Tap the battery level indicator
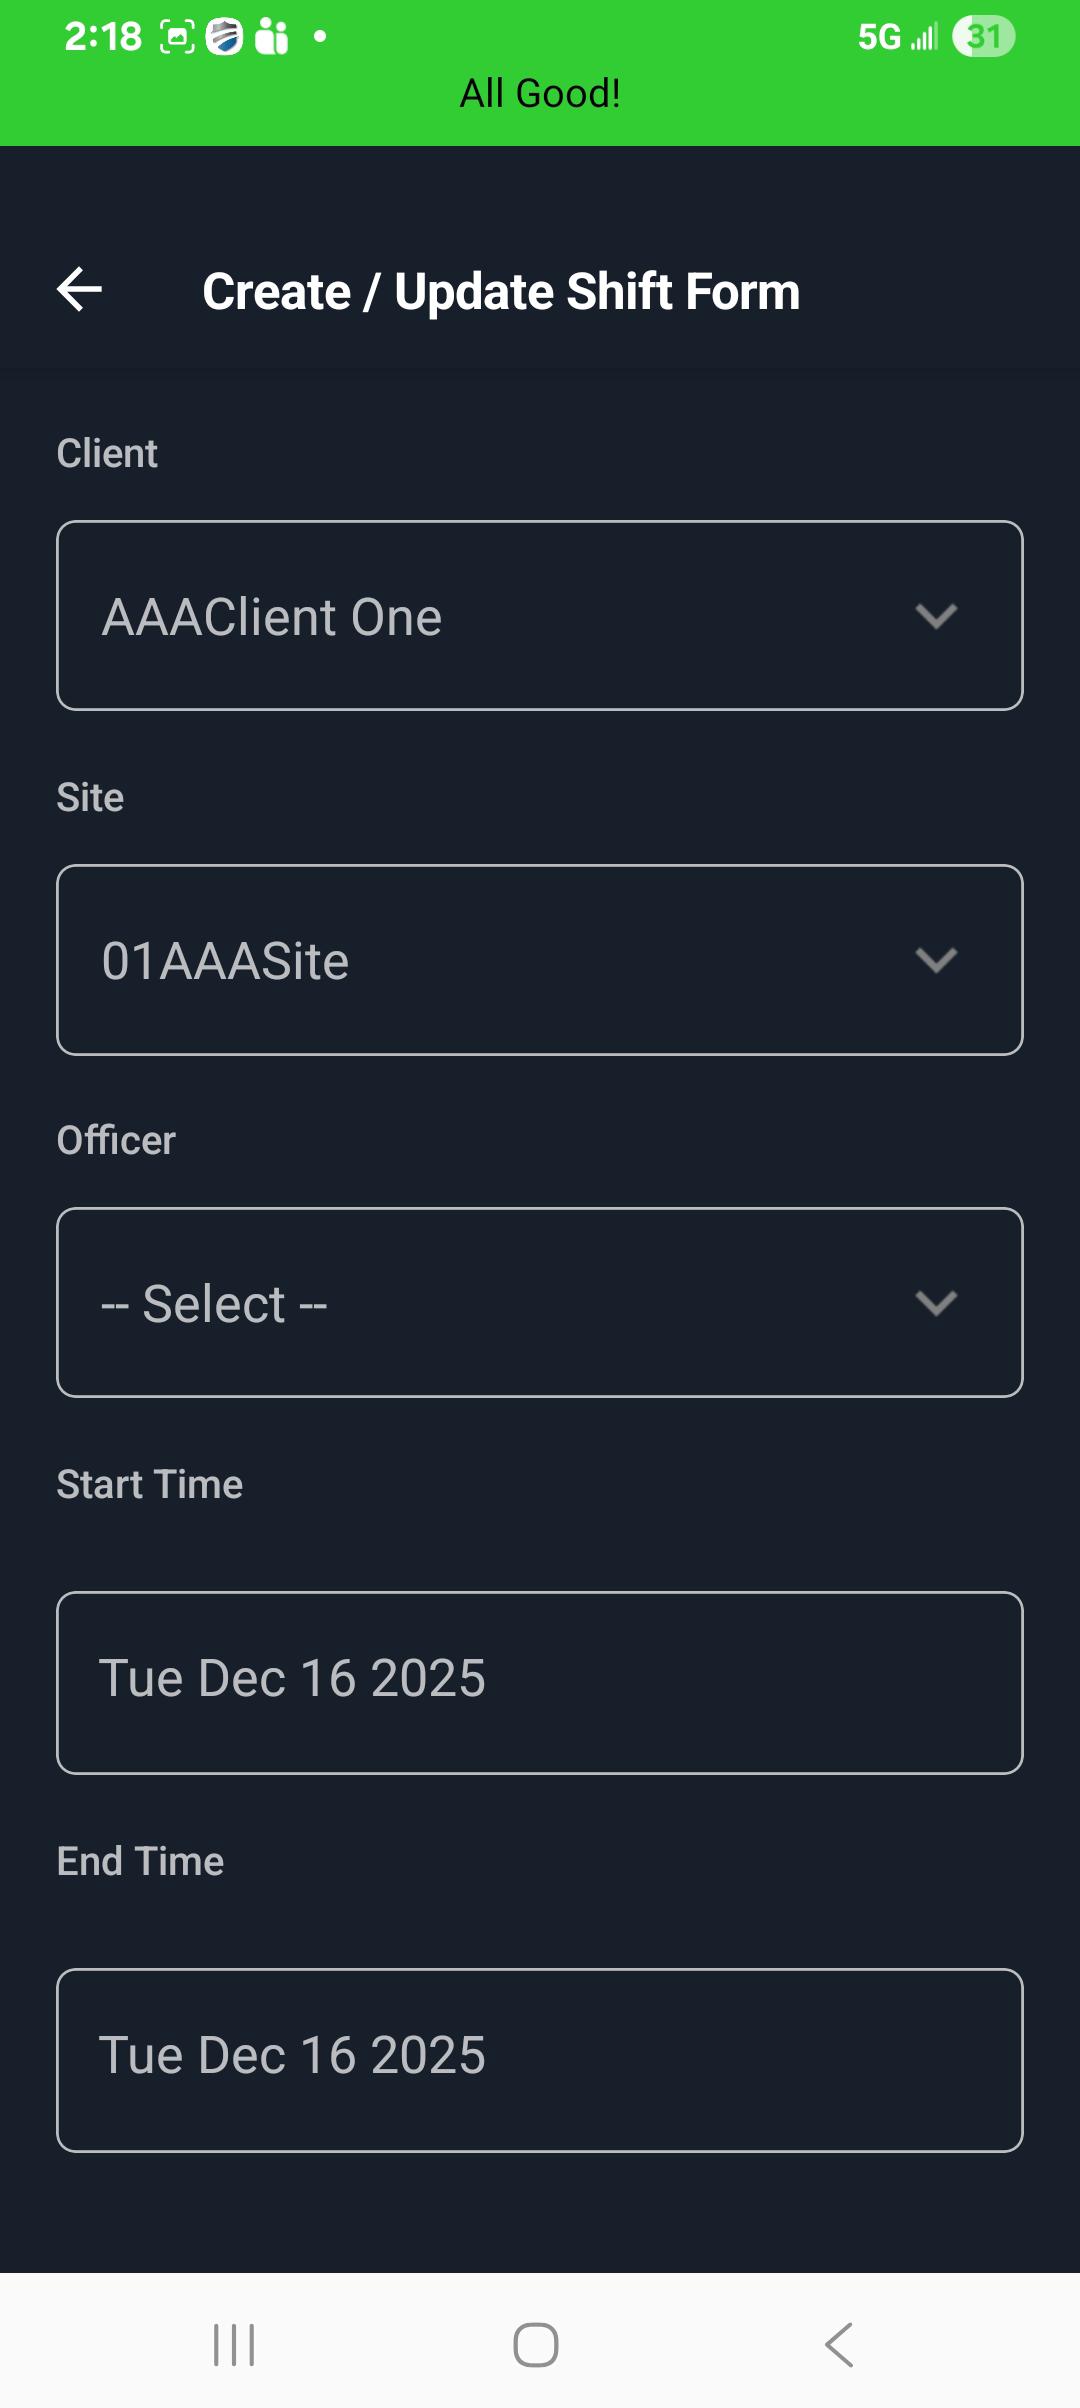Image resolution: width=1080 pixels, height=2408 pixels. pyautogui.click(x=983, y=37)
